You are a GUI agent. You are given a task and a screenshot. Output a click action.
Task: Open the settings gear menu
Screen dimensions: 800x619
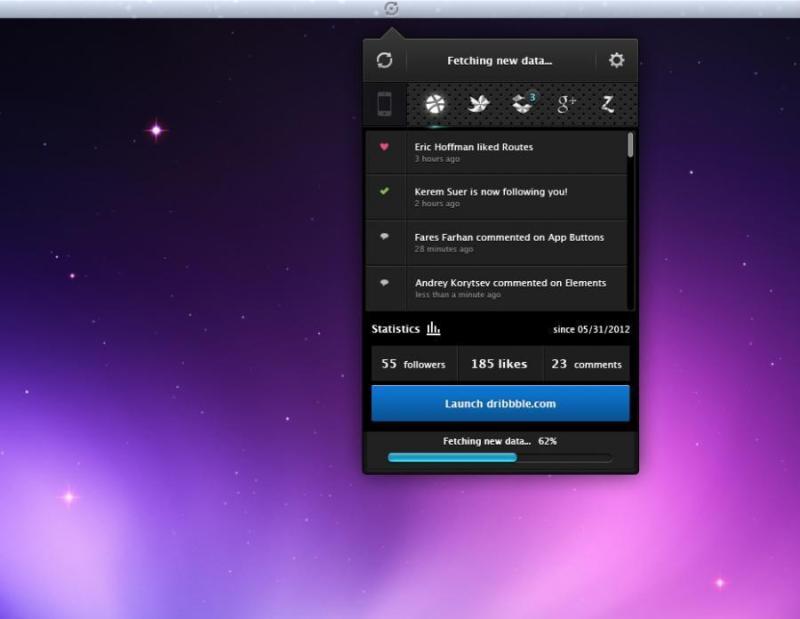[618, 59]
